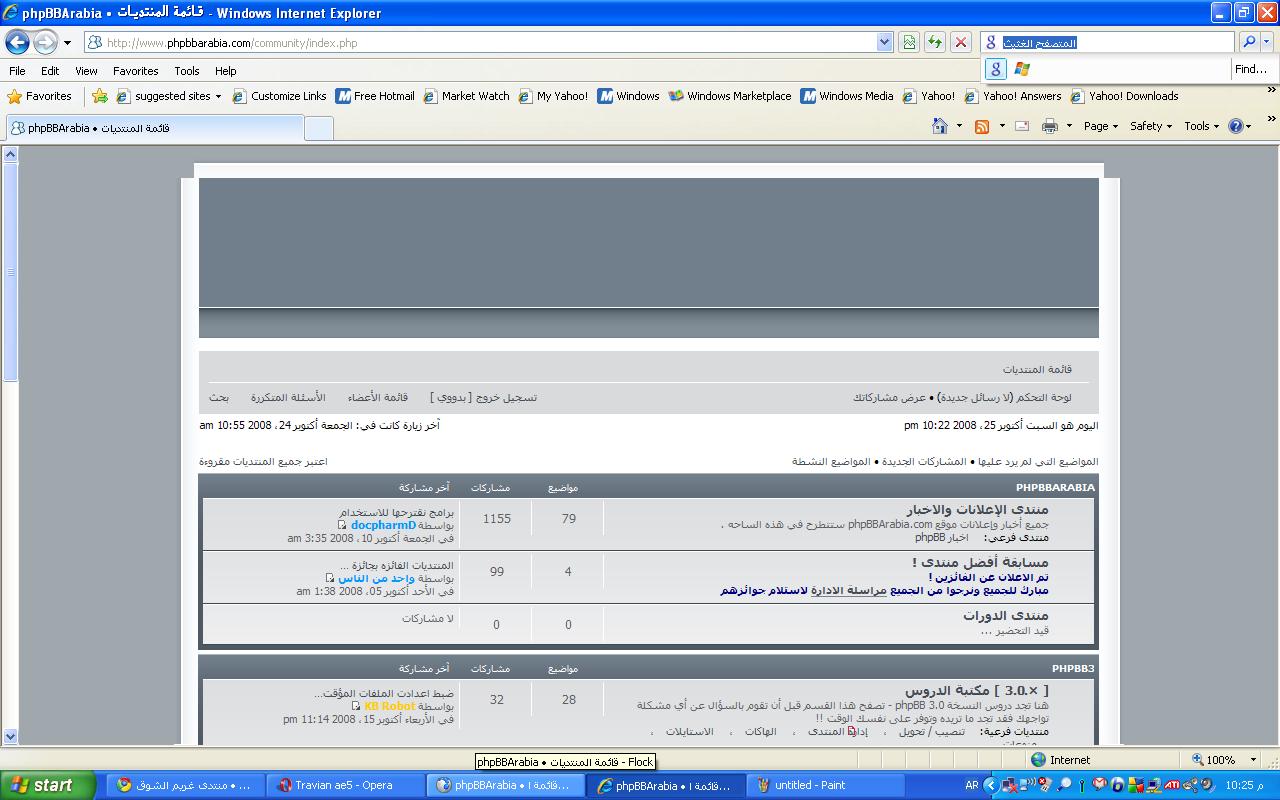Screen dimensions: 1280x800
Task: Click the browser Back button
Action: 17,42
